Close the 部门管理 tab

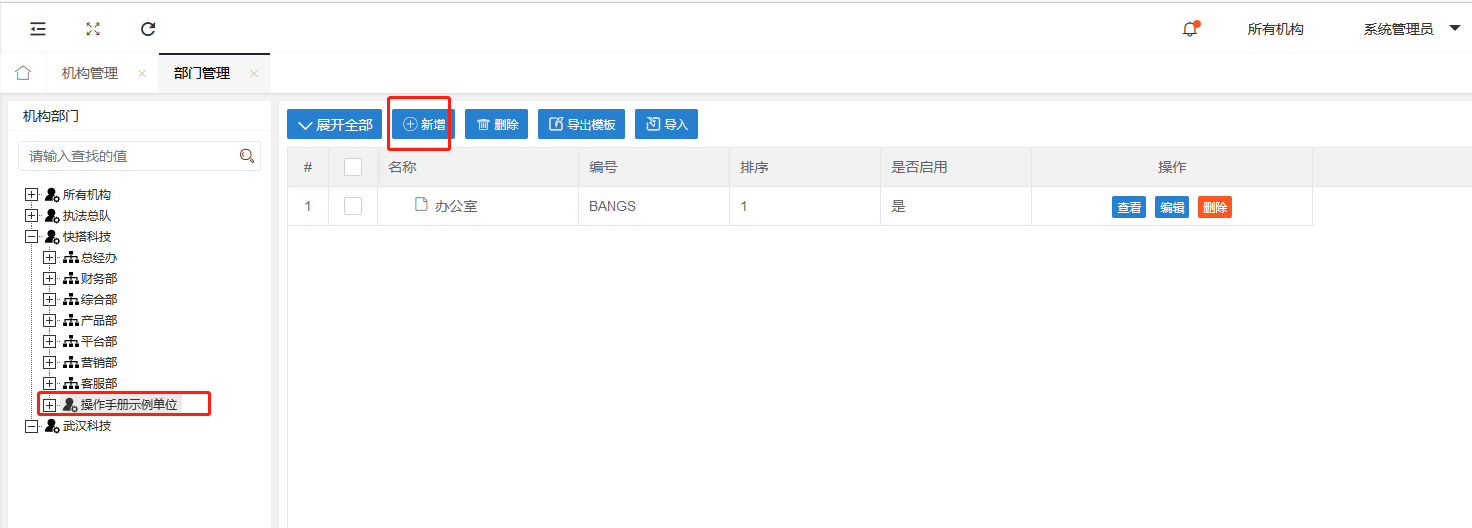254,74
